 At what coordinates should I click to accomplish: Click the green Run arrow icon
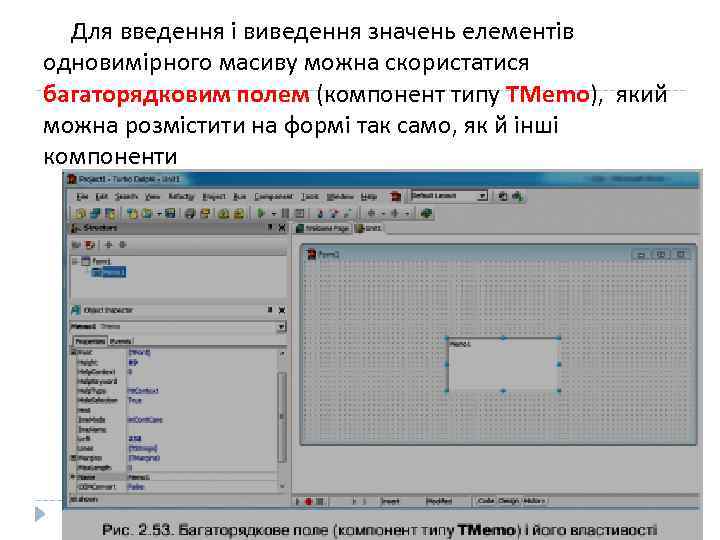[x=261, y=214]
